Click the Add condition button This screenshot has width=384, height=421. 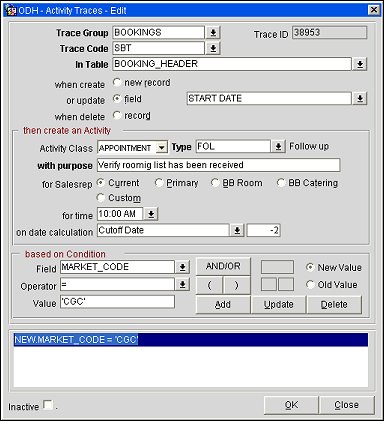(223, 305)
